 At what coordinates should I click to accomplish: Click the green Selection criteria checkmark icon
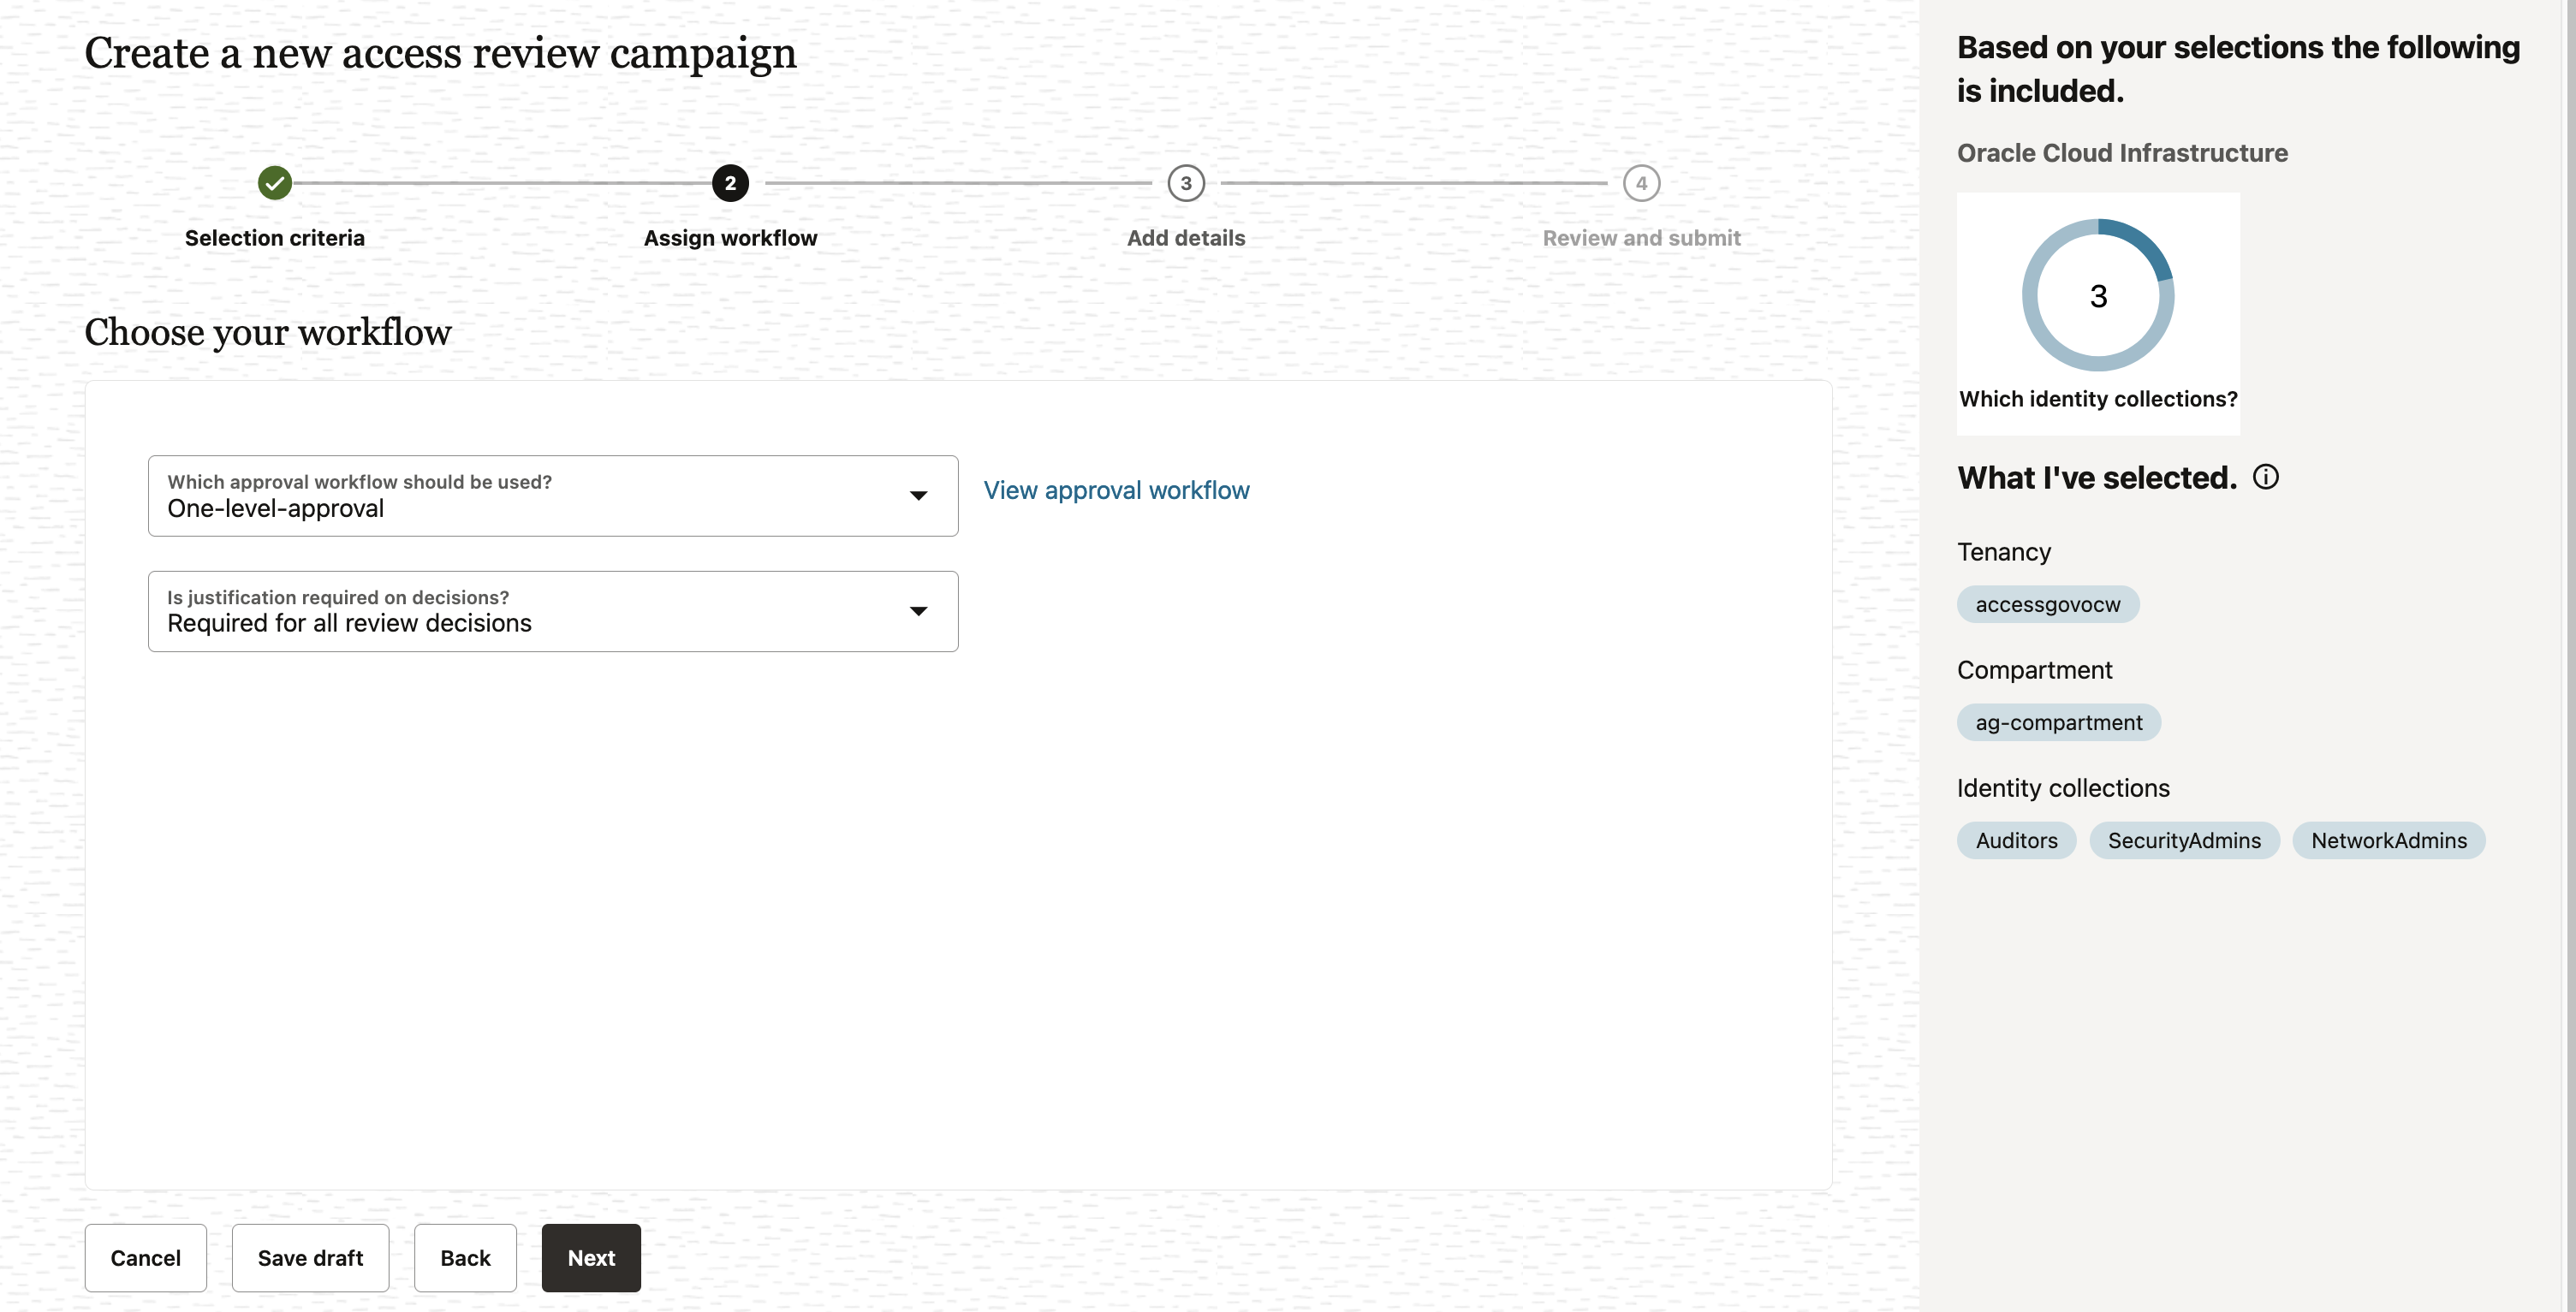[275, 183]
